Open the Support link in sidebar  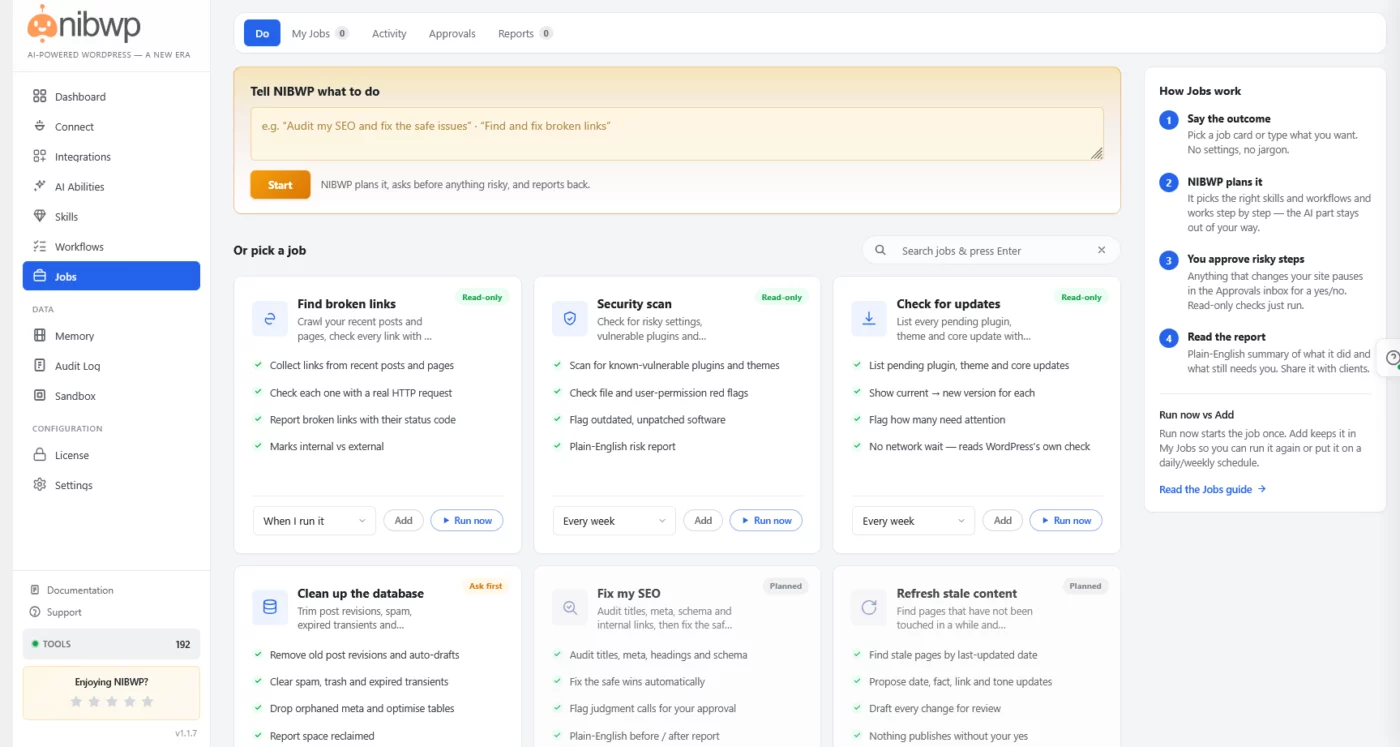(56, 612)
